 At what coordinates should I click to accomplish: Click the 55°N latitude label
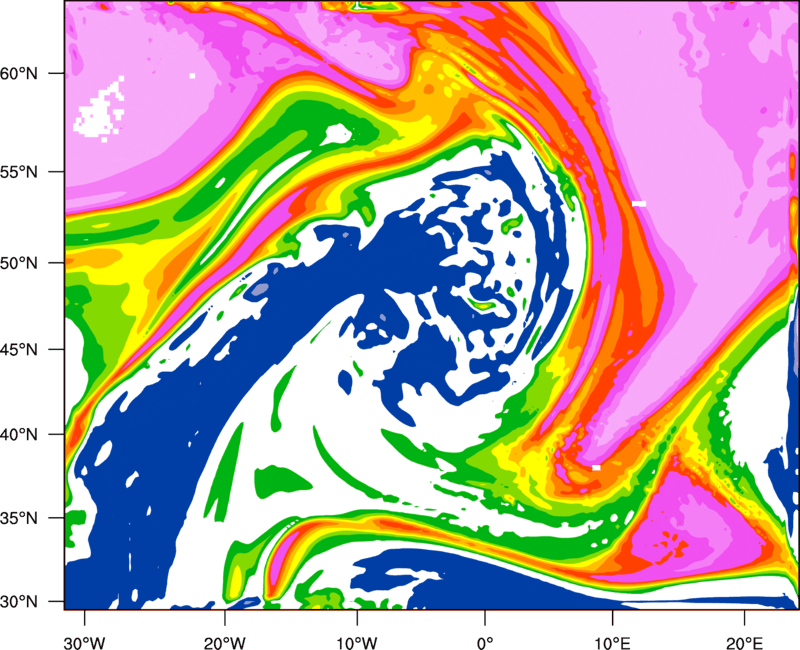point(19,172)
